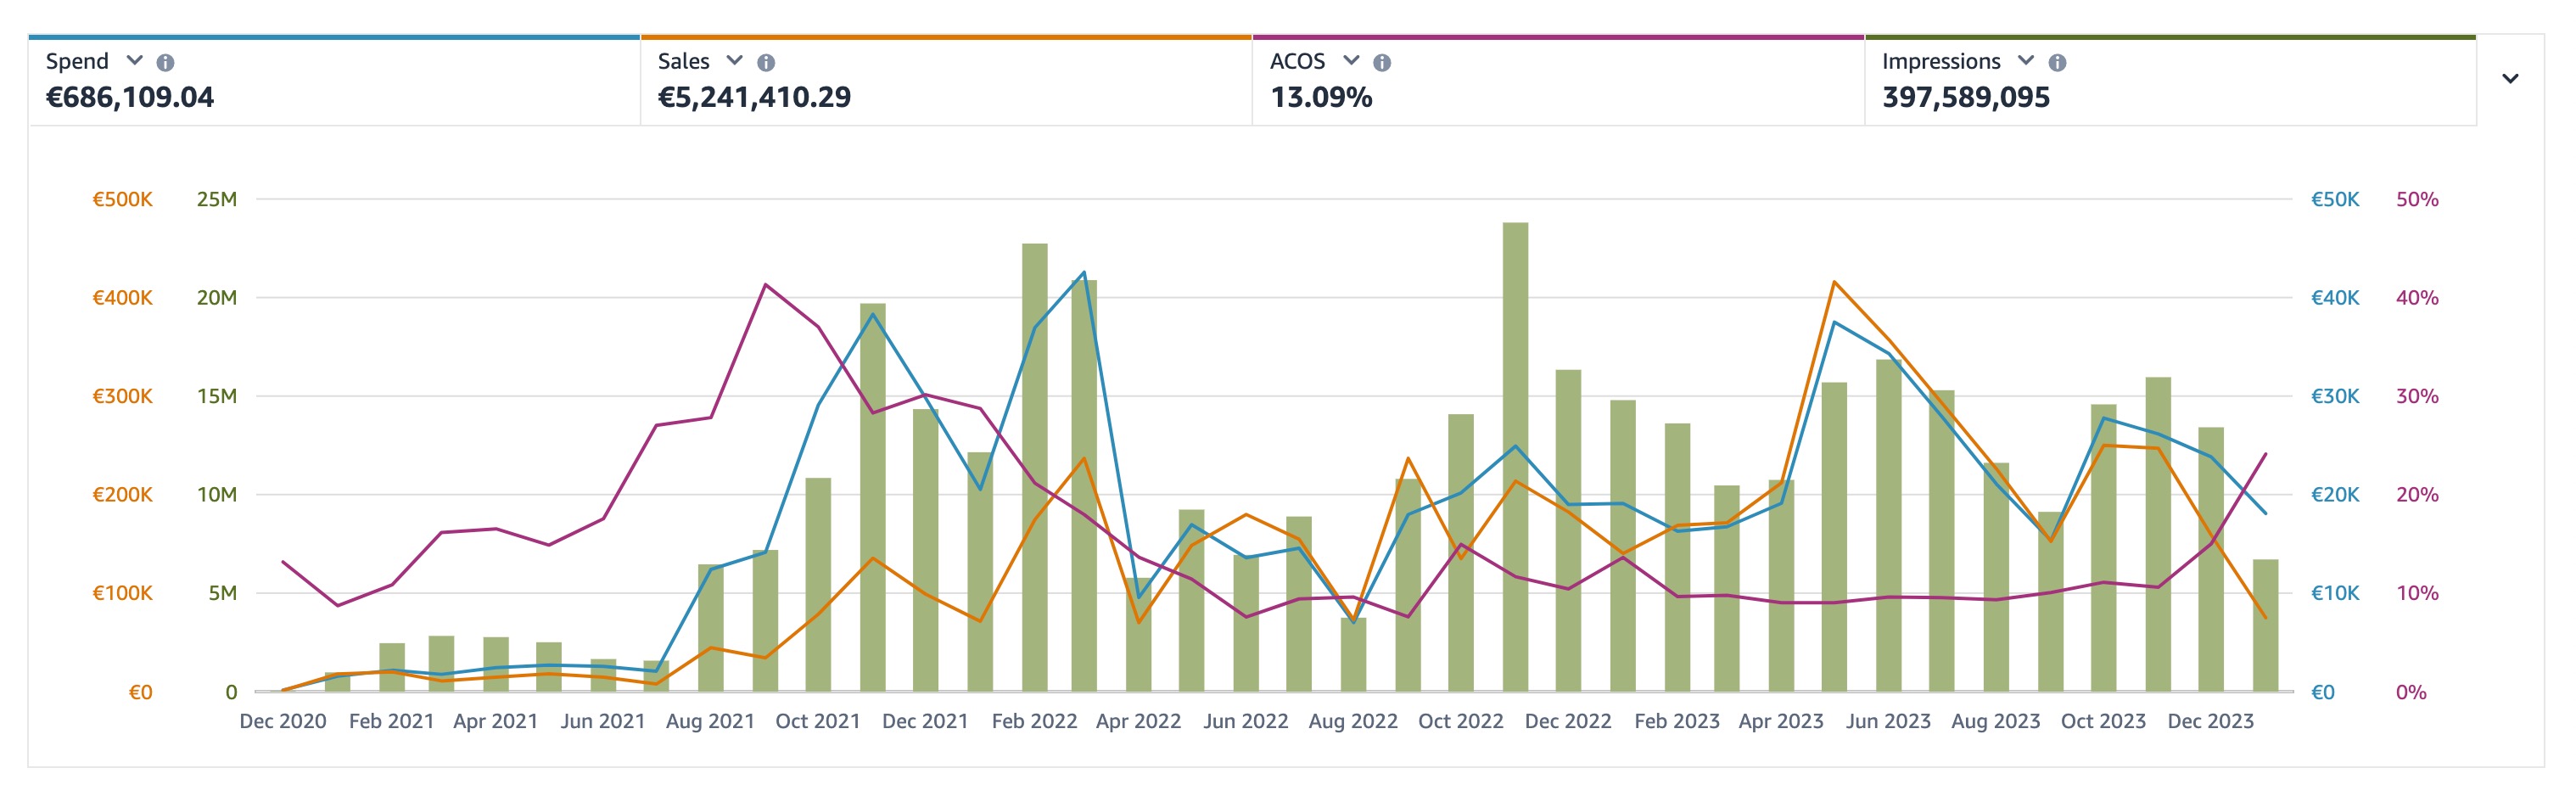Click the Apr 2022 x-axis label
This screenshot has height=796, width=2576.
(x=1138, y=721)
